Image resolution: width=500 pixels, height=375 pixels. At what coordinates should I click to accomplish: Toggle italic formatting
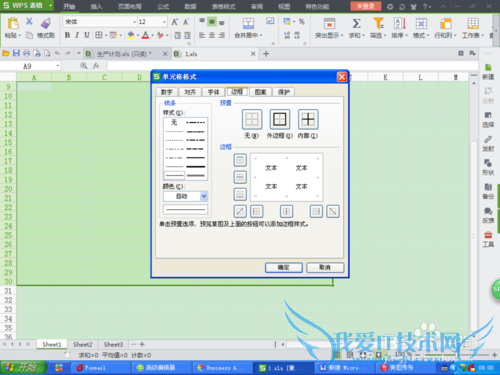[x=77, y=35]
